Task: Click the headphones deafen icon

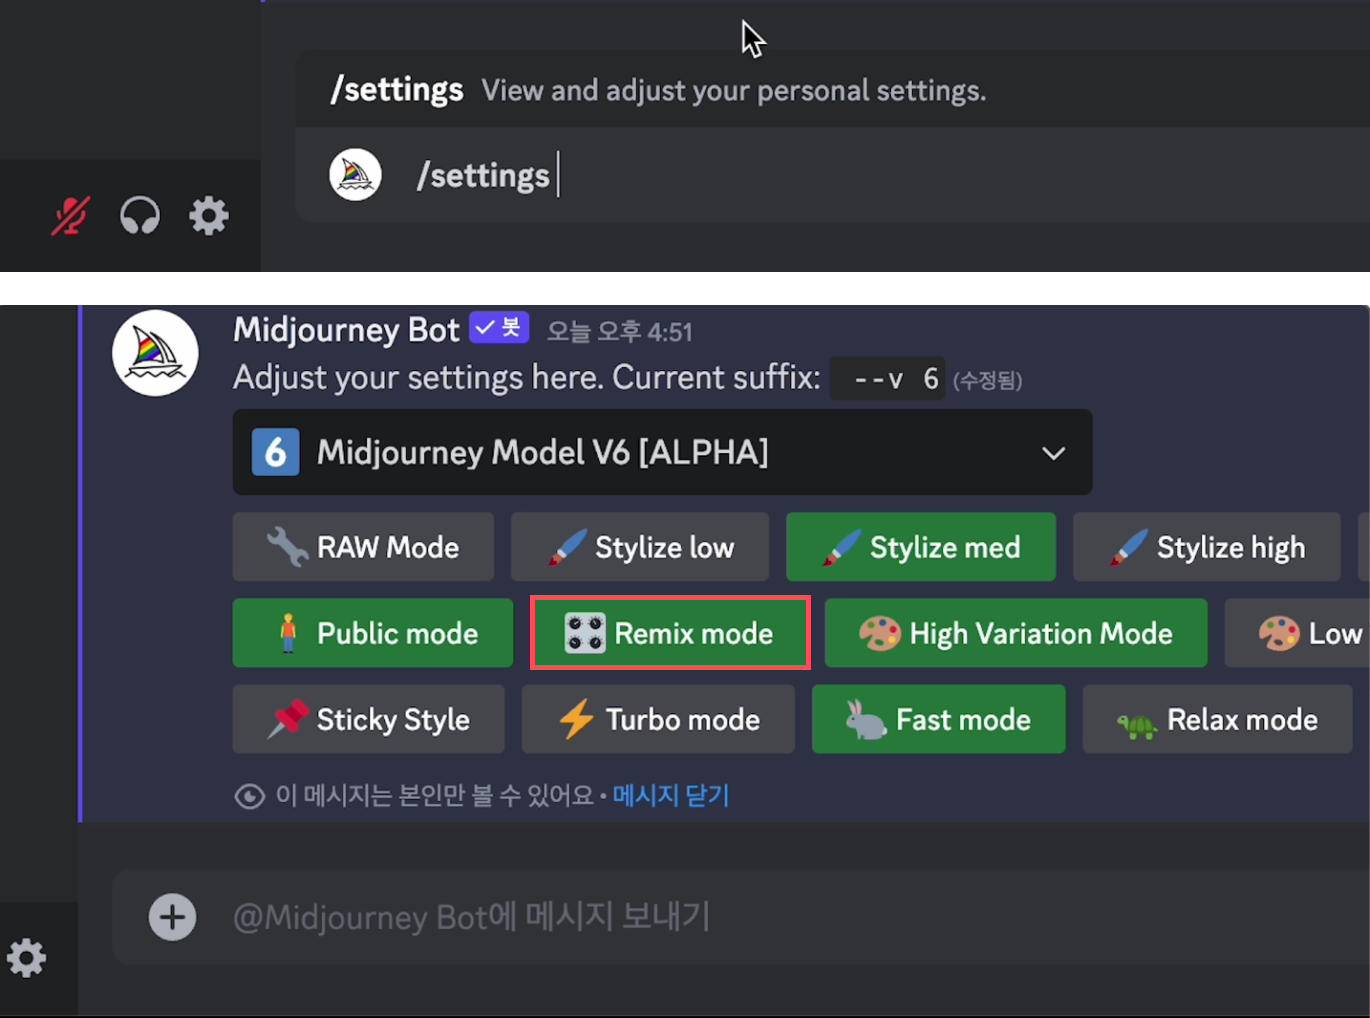Action: [x=140, y=215]
